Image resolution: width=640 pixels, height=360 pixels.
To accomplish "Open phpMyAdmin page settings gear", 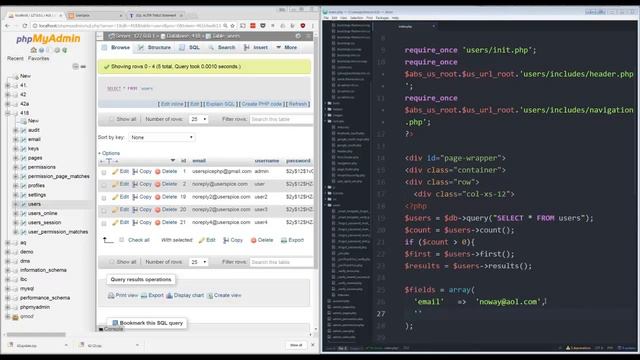I will [298, 36].
